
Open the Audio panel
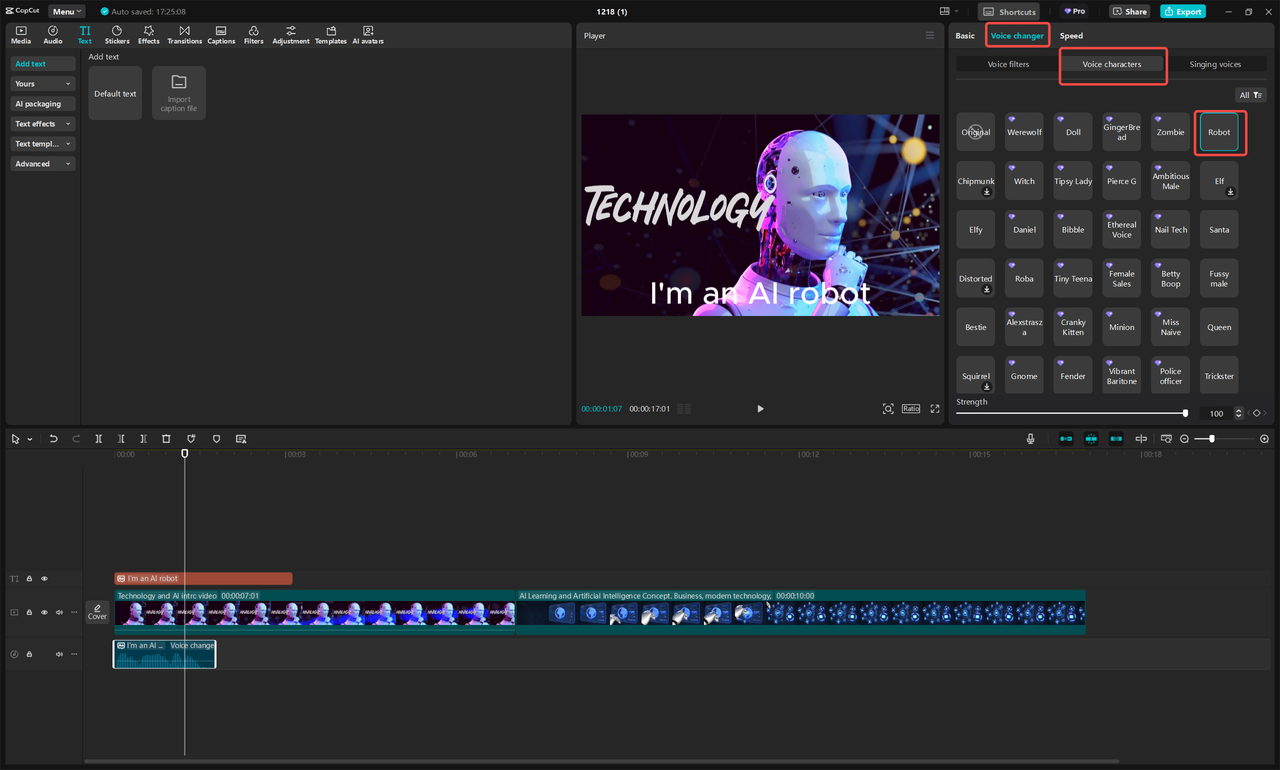pyautogui.click(x=53, y=35)
